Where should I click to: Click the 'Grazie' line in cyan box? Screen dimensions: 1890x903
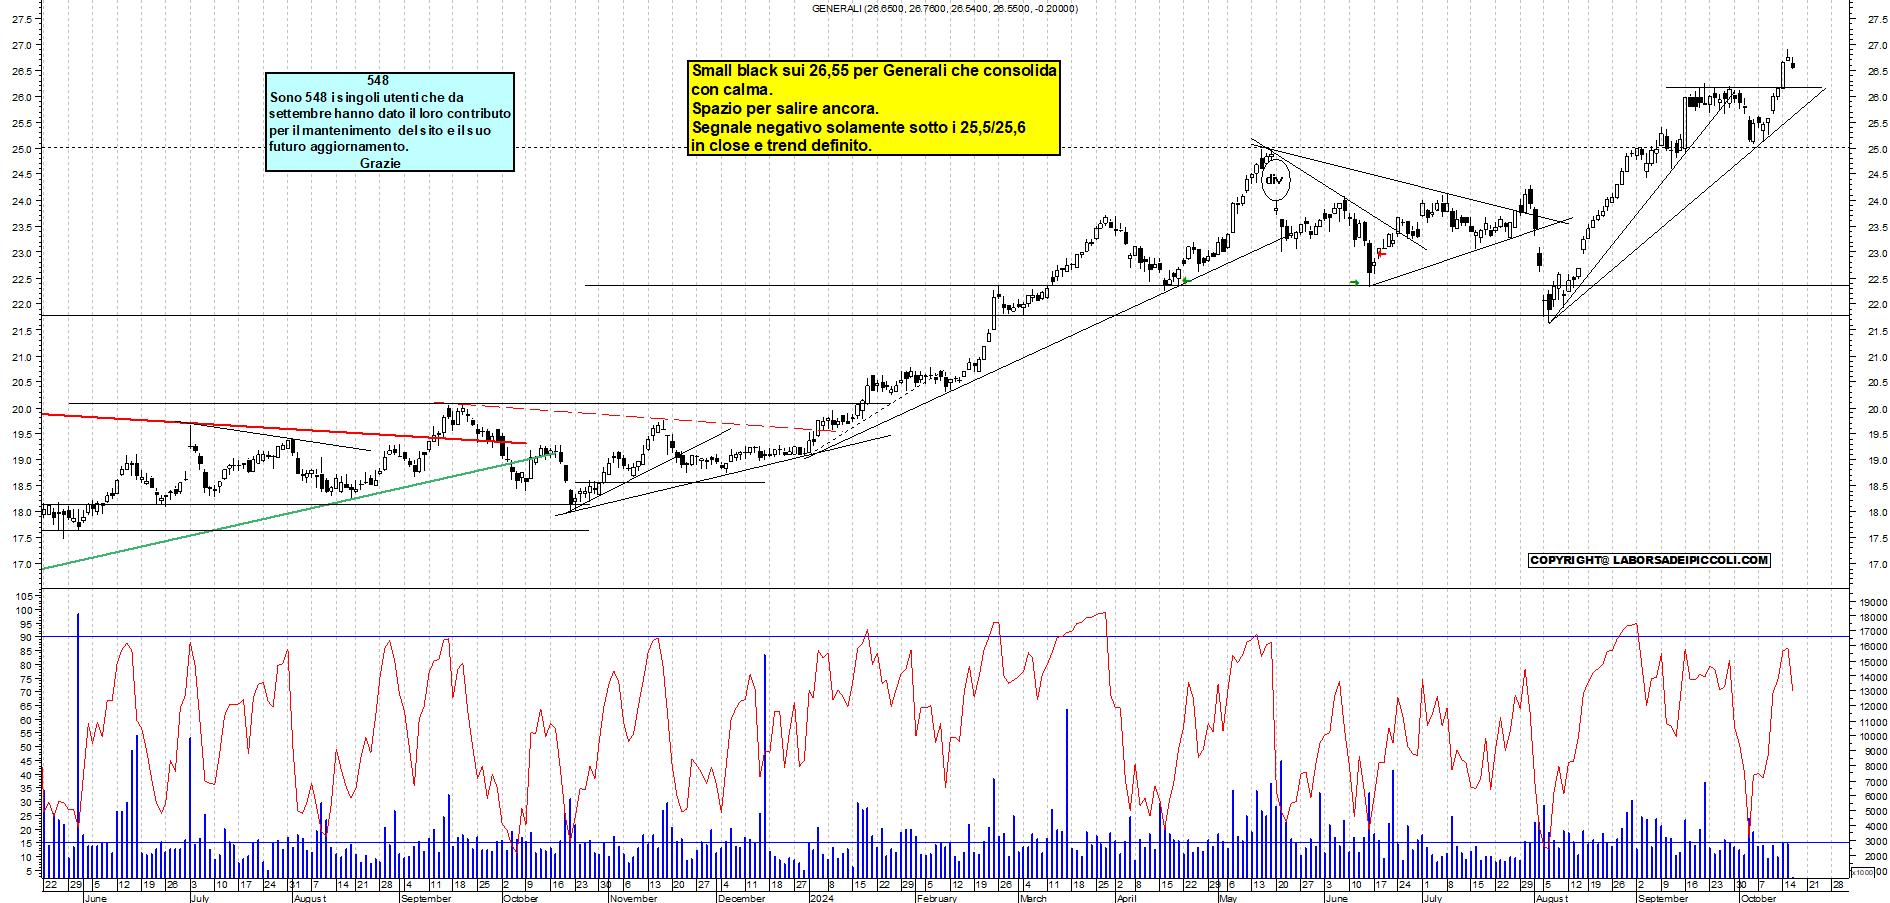[x=380, y=163]
